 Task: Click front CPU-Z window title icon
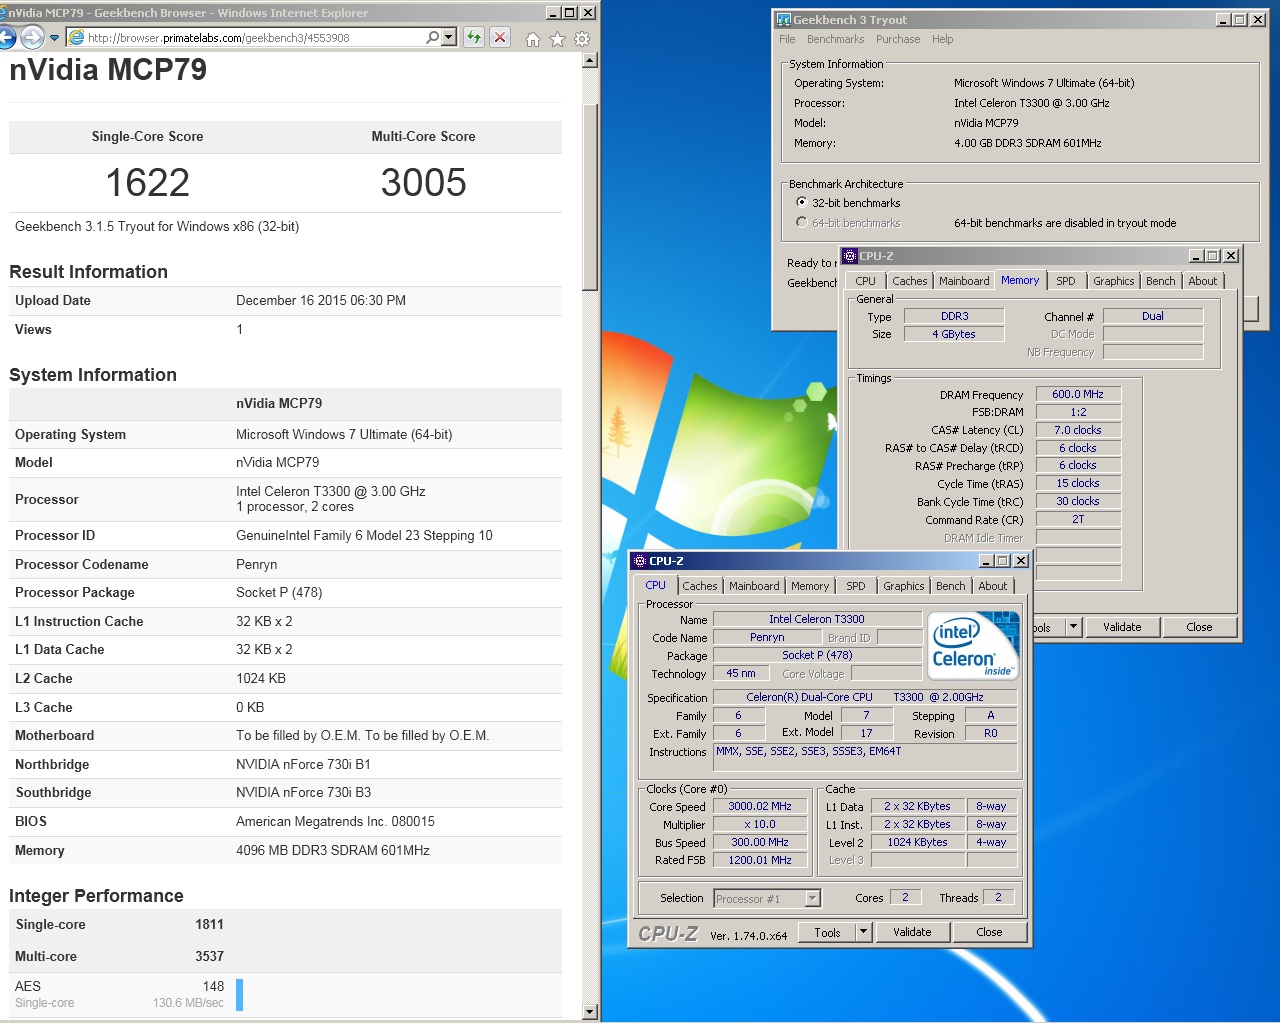pyautogui.click(x=640, y=561)
